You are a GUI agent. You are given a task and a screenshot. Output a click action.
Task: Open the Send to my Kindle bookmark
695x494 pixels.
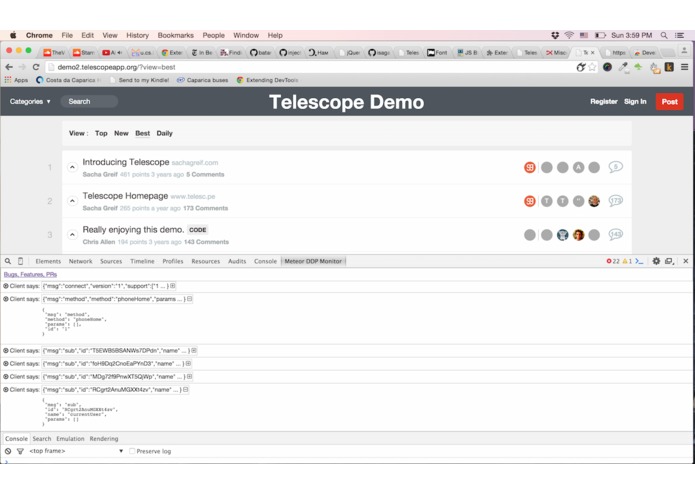[139, 80]
